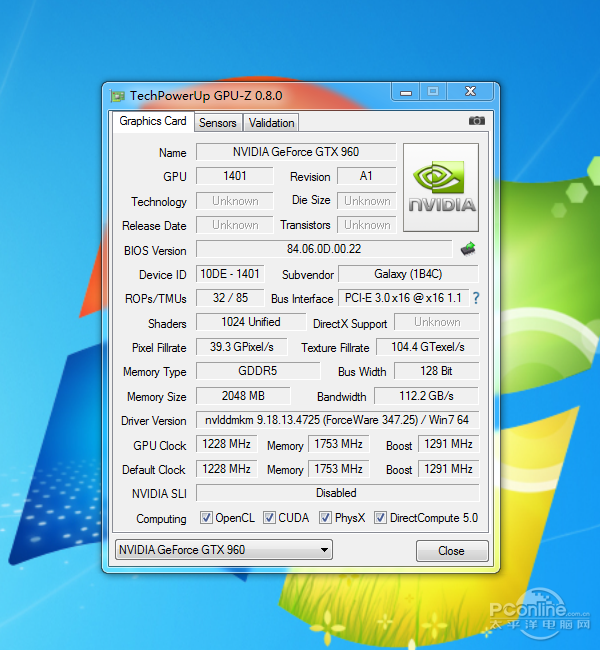Click the Pixel Fillrate field 39.3 GPixel/s

[242, 347]
